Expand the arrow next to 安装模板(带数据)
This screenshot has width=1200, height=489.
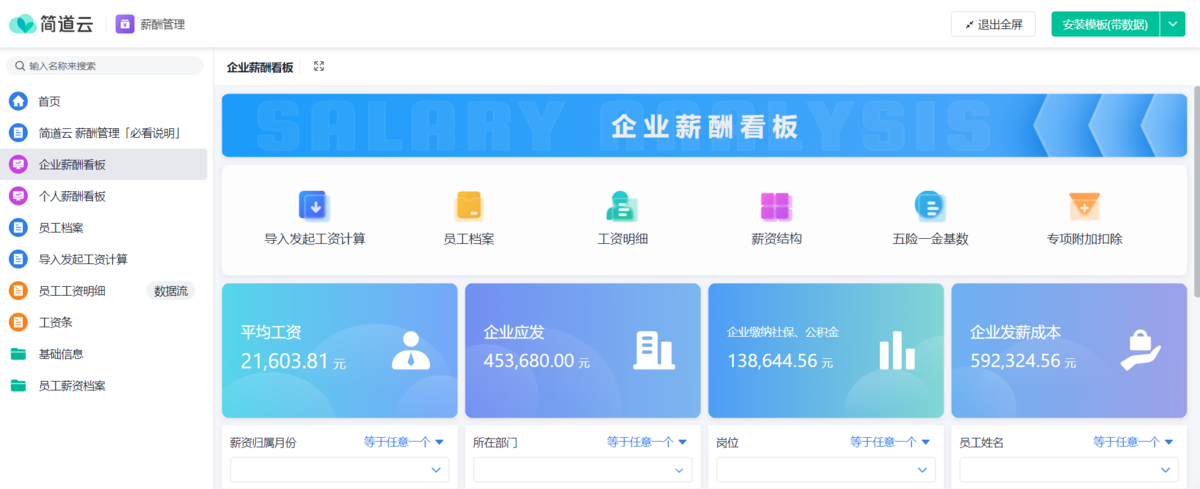pyautogui.click(x=1172, y=24)
